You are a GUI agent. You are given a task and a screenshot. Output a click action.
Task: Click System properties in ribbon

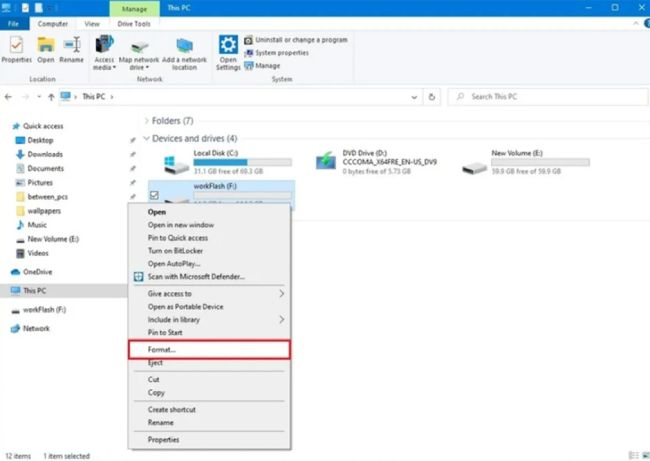(276, 53)
